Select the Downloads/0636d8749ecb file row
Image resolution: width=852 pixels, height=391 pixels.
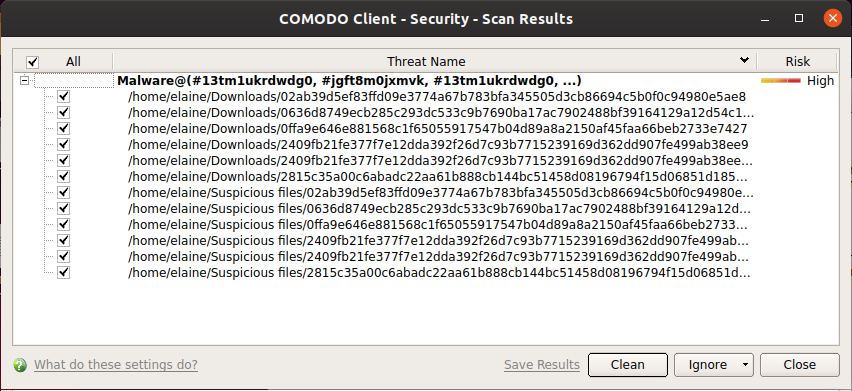pyautogui.click(x=441, y=113)
